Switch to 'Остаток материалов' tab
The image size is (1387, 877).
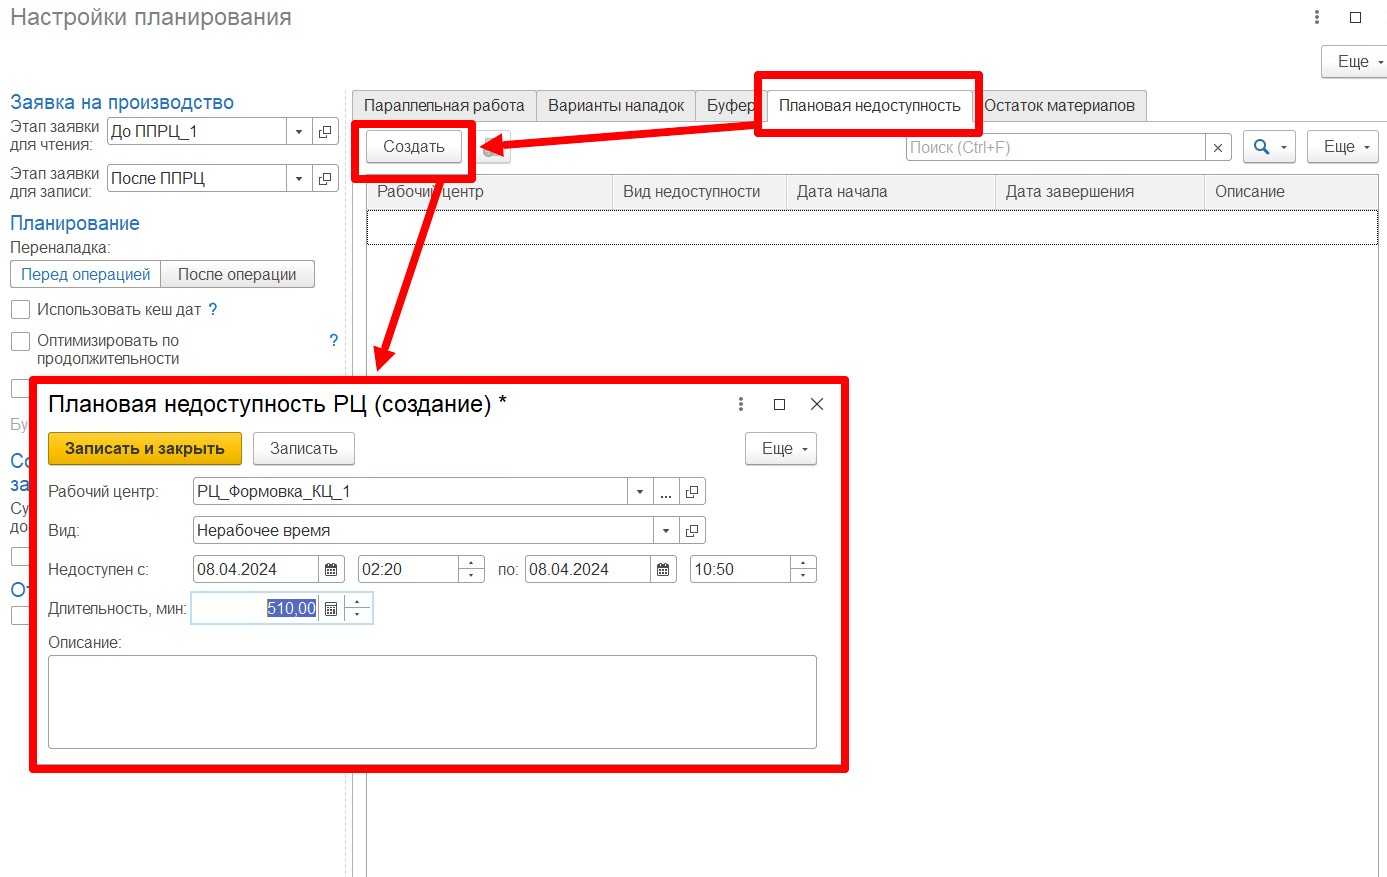[1059, 106]
